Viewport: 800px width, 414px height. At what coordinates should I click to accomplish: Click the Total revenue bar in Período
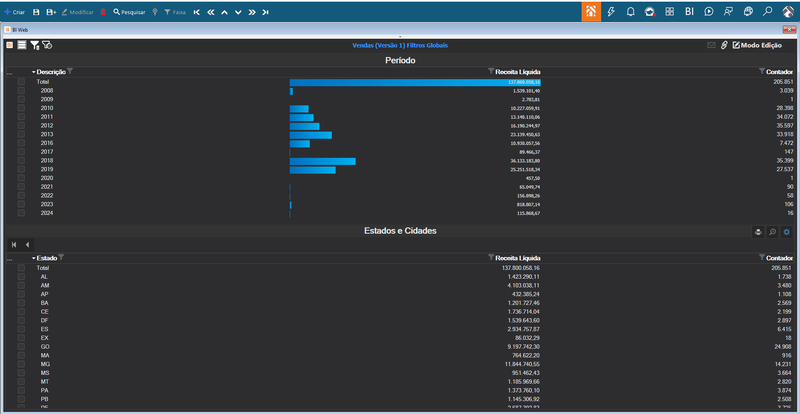click(x=415, y=82)
